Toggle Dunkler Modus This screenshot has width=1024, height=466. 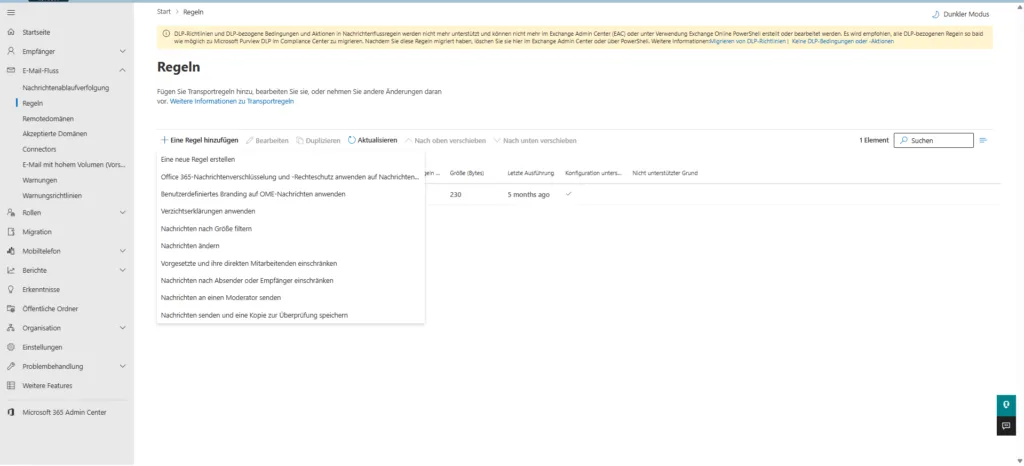click(x=962, y=14)
